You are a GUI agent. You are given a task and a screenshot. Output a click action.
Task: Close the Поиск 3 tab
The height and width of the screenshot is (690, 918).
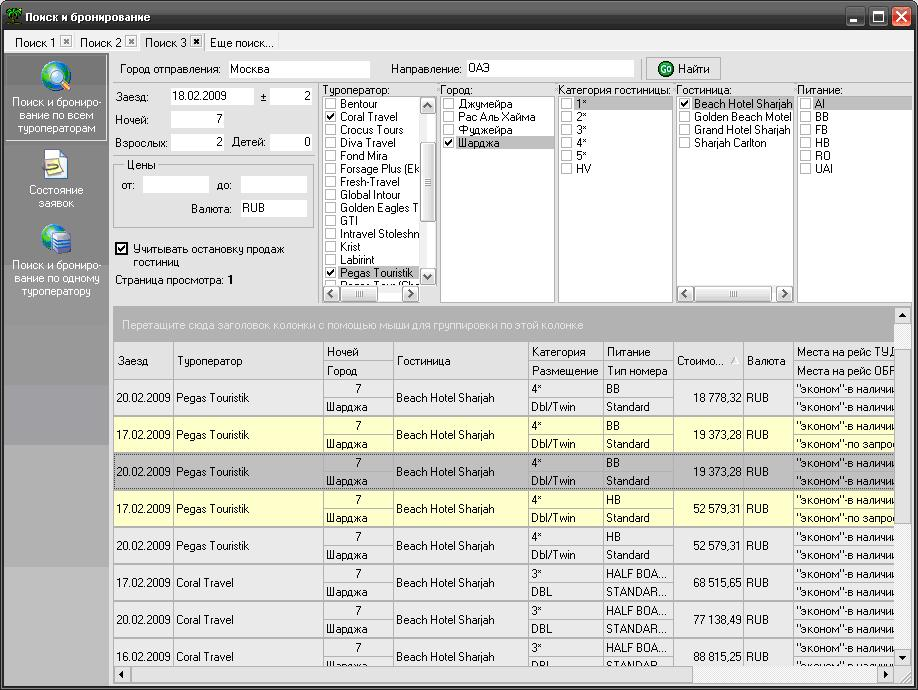(x=196, y=42)
